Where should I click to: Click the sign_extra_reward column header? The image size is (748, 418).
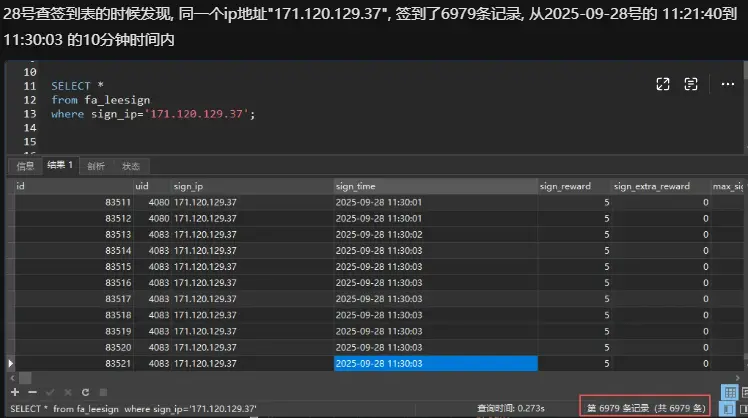point(661,186)
